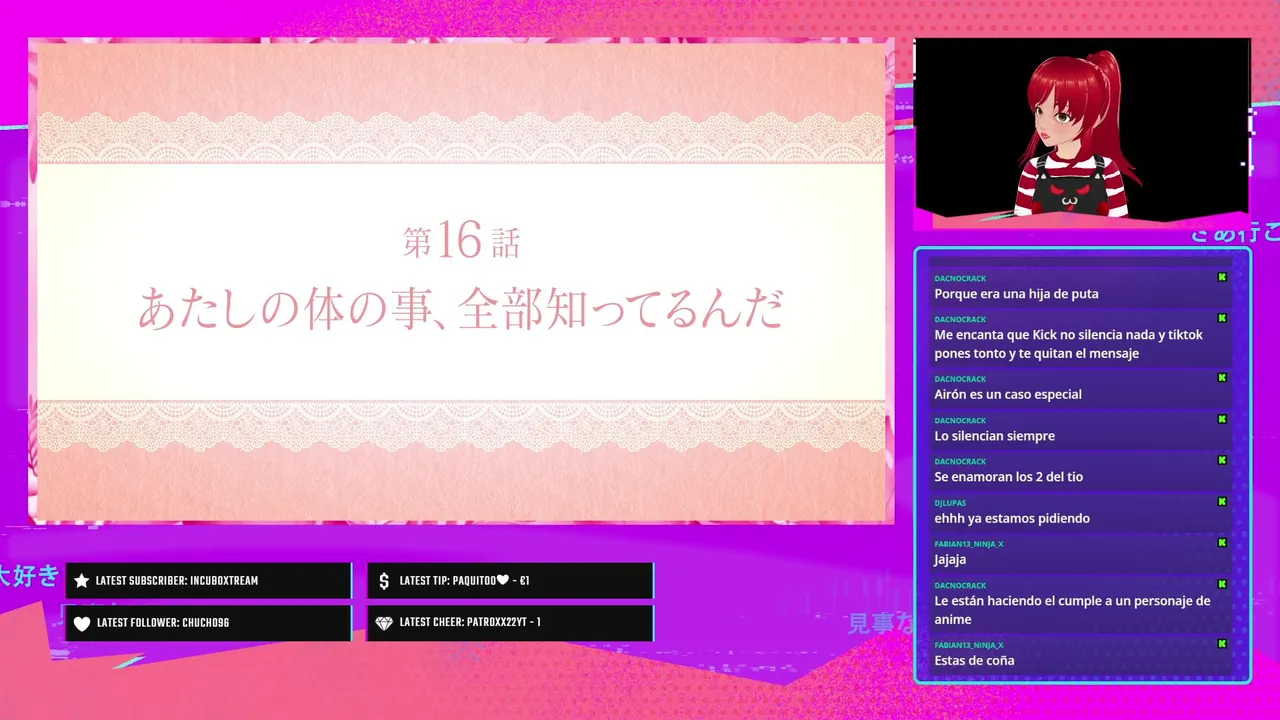Screen dimensions: 1280x720
Task: Click green Kick badge on 'Airón es un caso especial'
Action: (x=1222, y=378)
